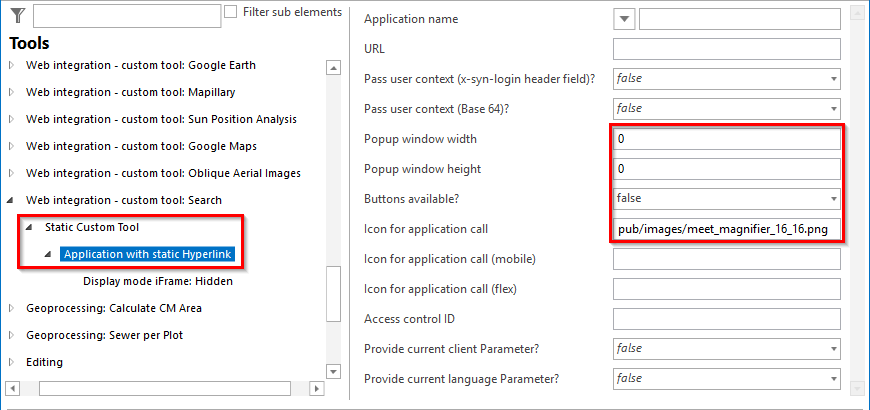Select Display mode iFrame: Hidden item

[158, 281]
